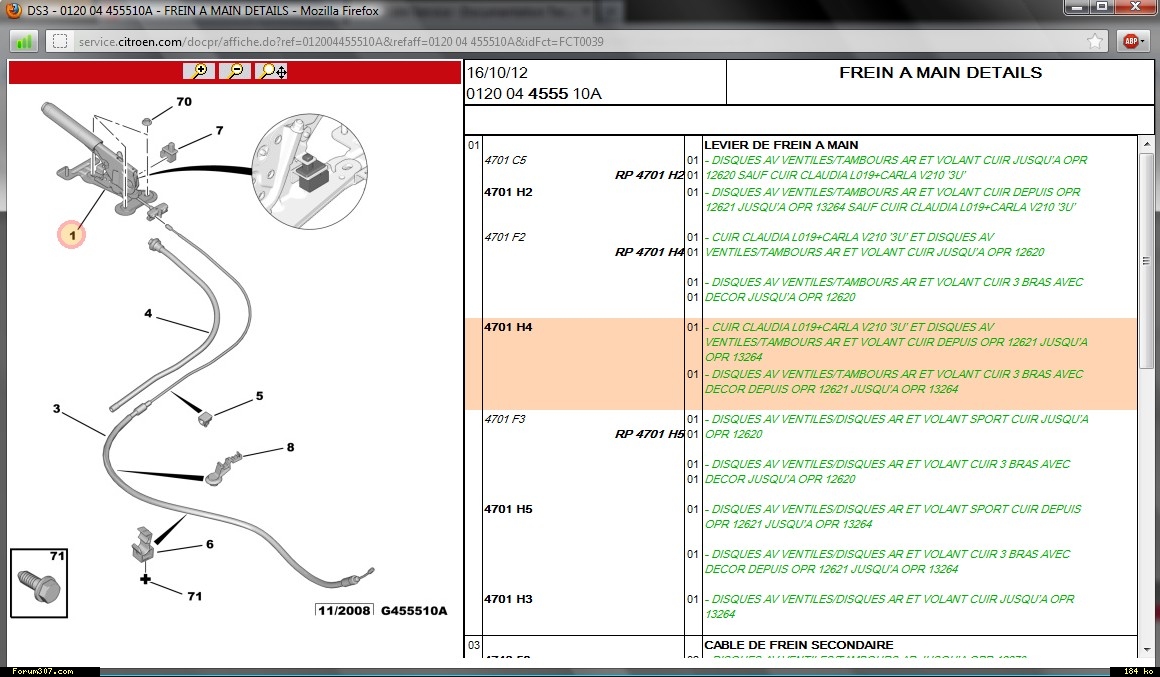Select highlighted callout 1 on the diagram
1160x677 pixels.
(x=71, y=235)
